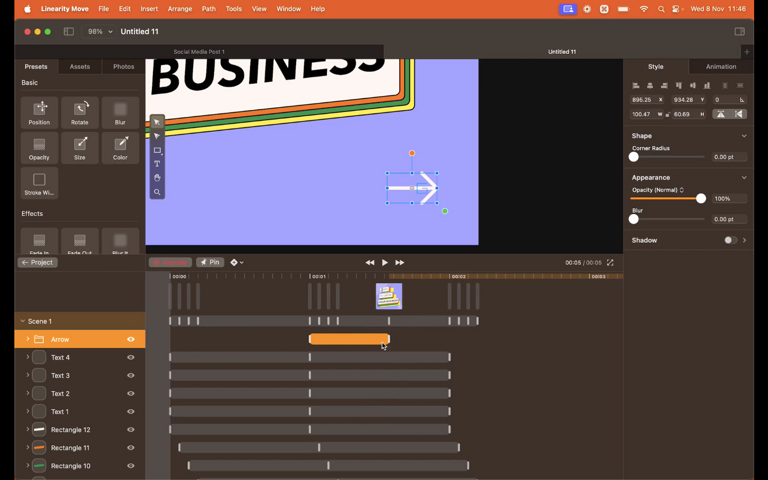Click the X position input field
768x480 pixels.
click(647, 100)
